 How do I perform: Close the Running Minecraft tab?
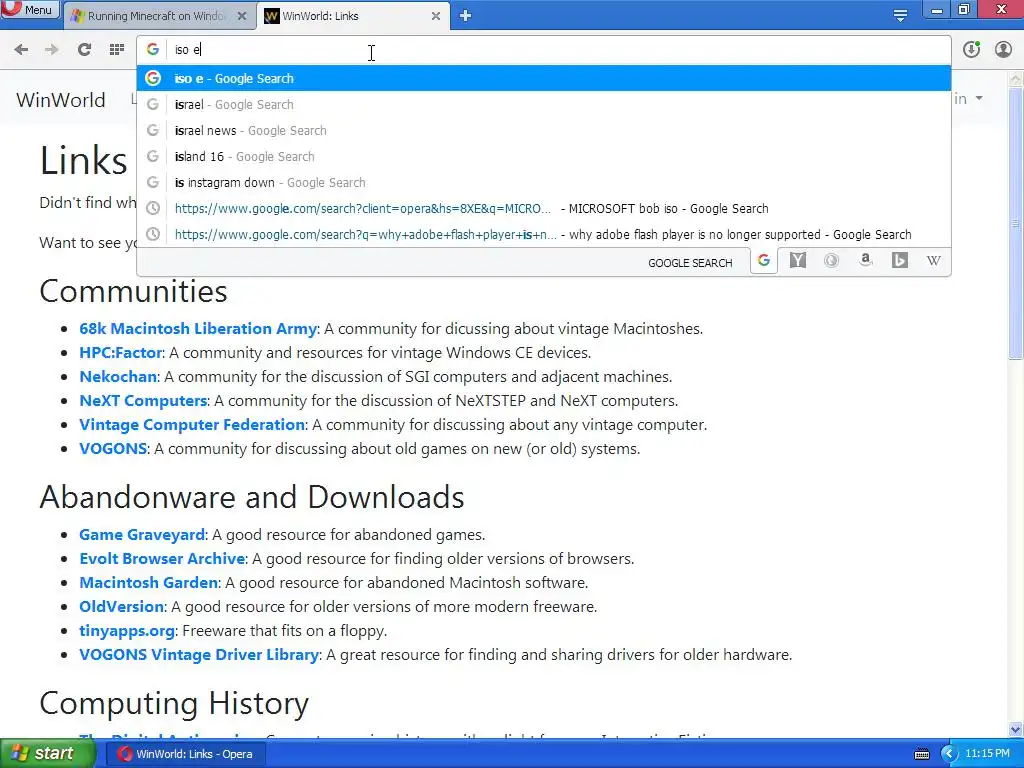242,16
